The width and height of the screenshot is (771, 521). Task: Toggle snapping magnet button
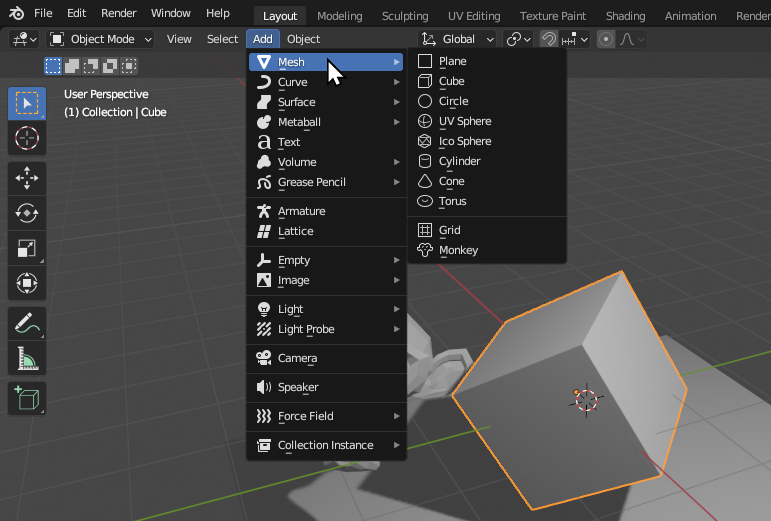tap(549, 39)
